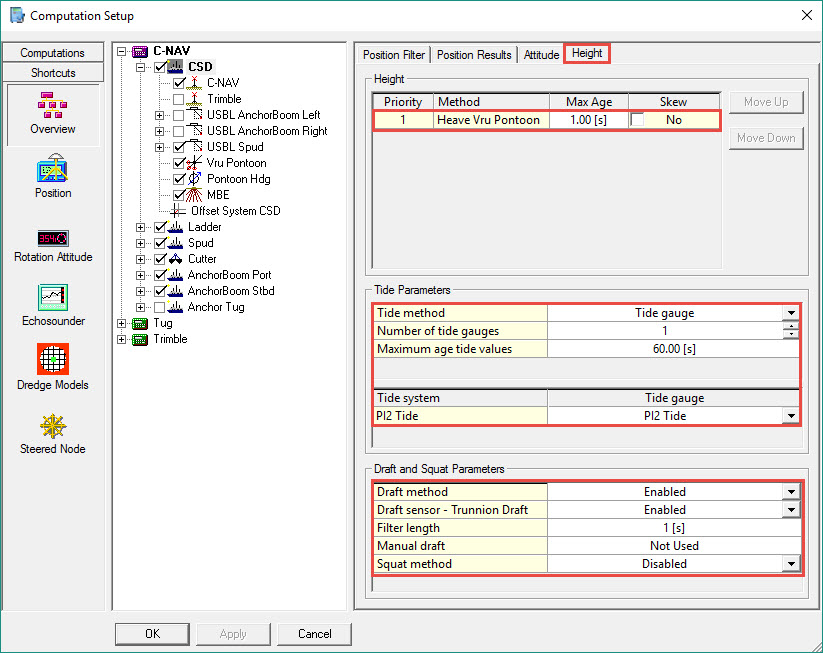Check the Anchor Tug checkbox
This screenshot has height=653, width=823.
click(x=161, y=307)
